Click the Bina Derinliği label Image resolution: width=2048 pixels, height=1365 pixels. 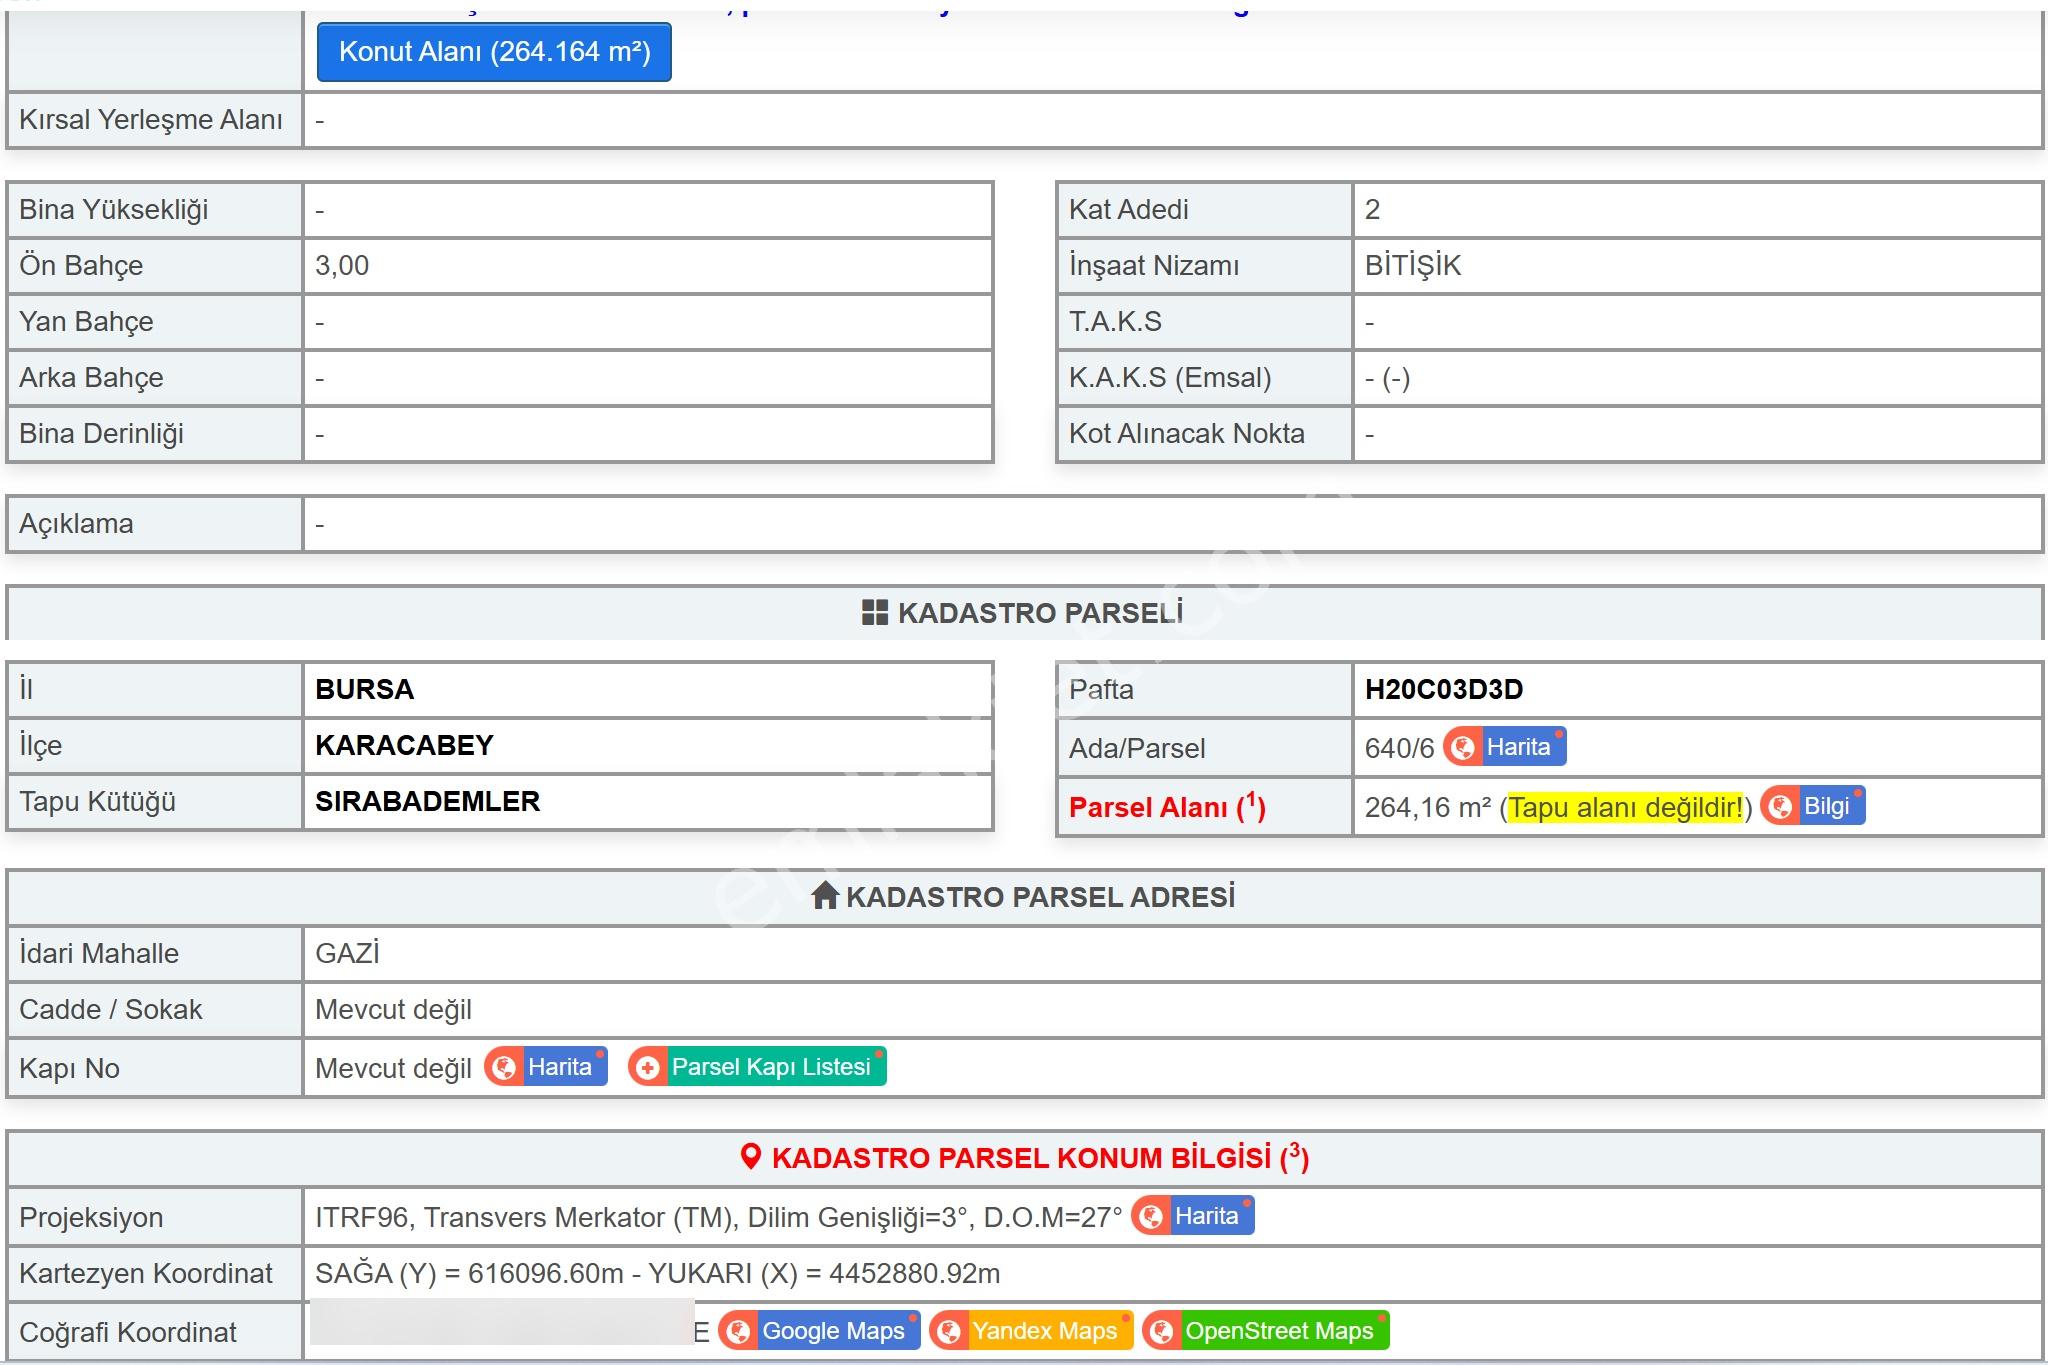[102, 434]
